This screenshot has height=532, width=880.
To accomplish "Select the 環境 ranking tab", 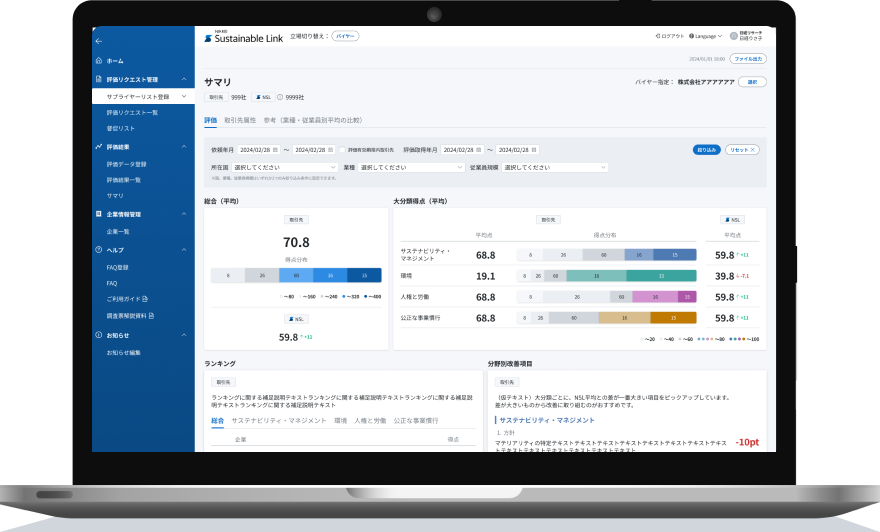I will (340, 420).
